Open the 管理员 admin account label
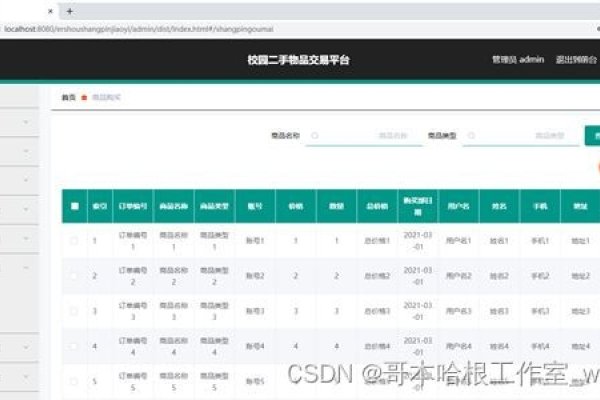Image resolution: width=600 pixels, height=400 pixels. [518, 59]
